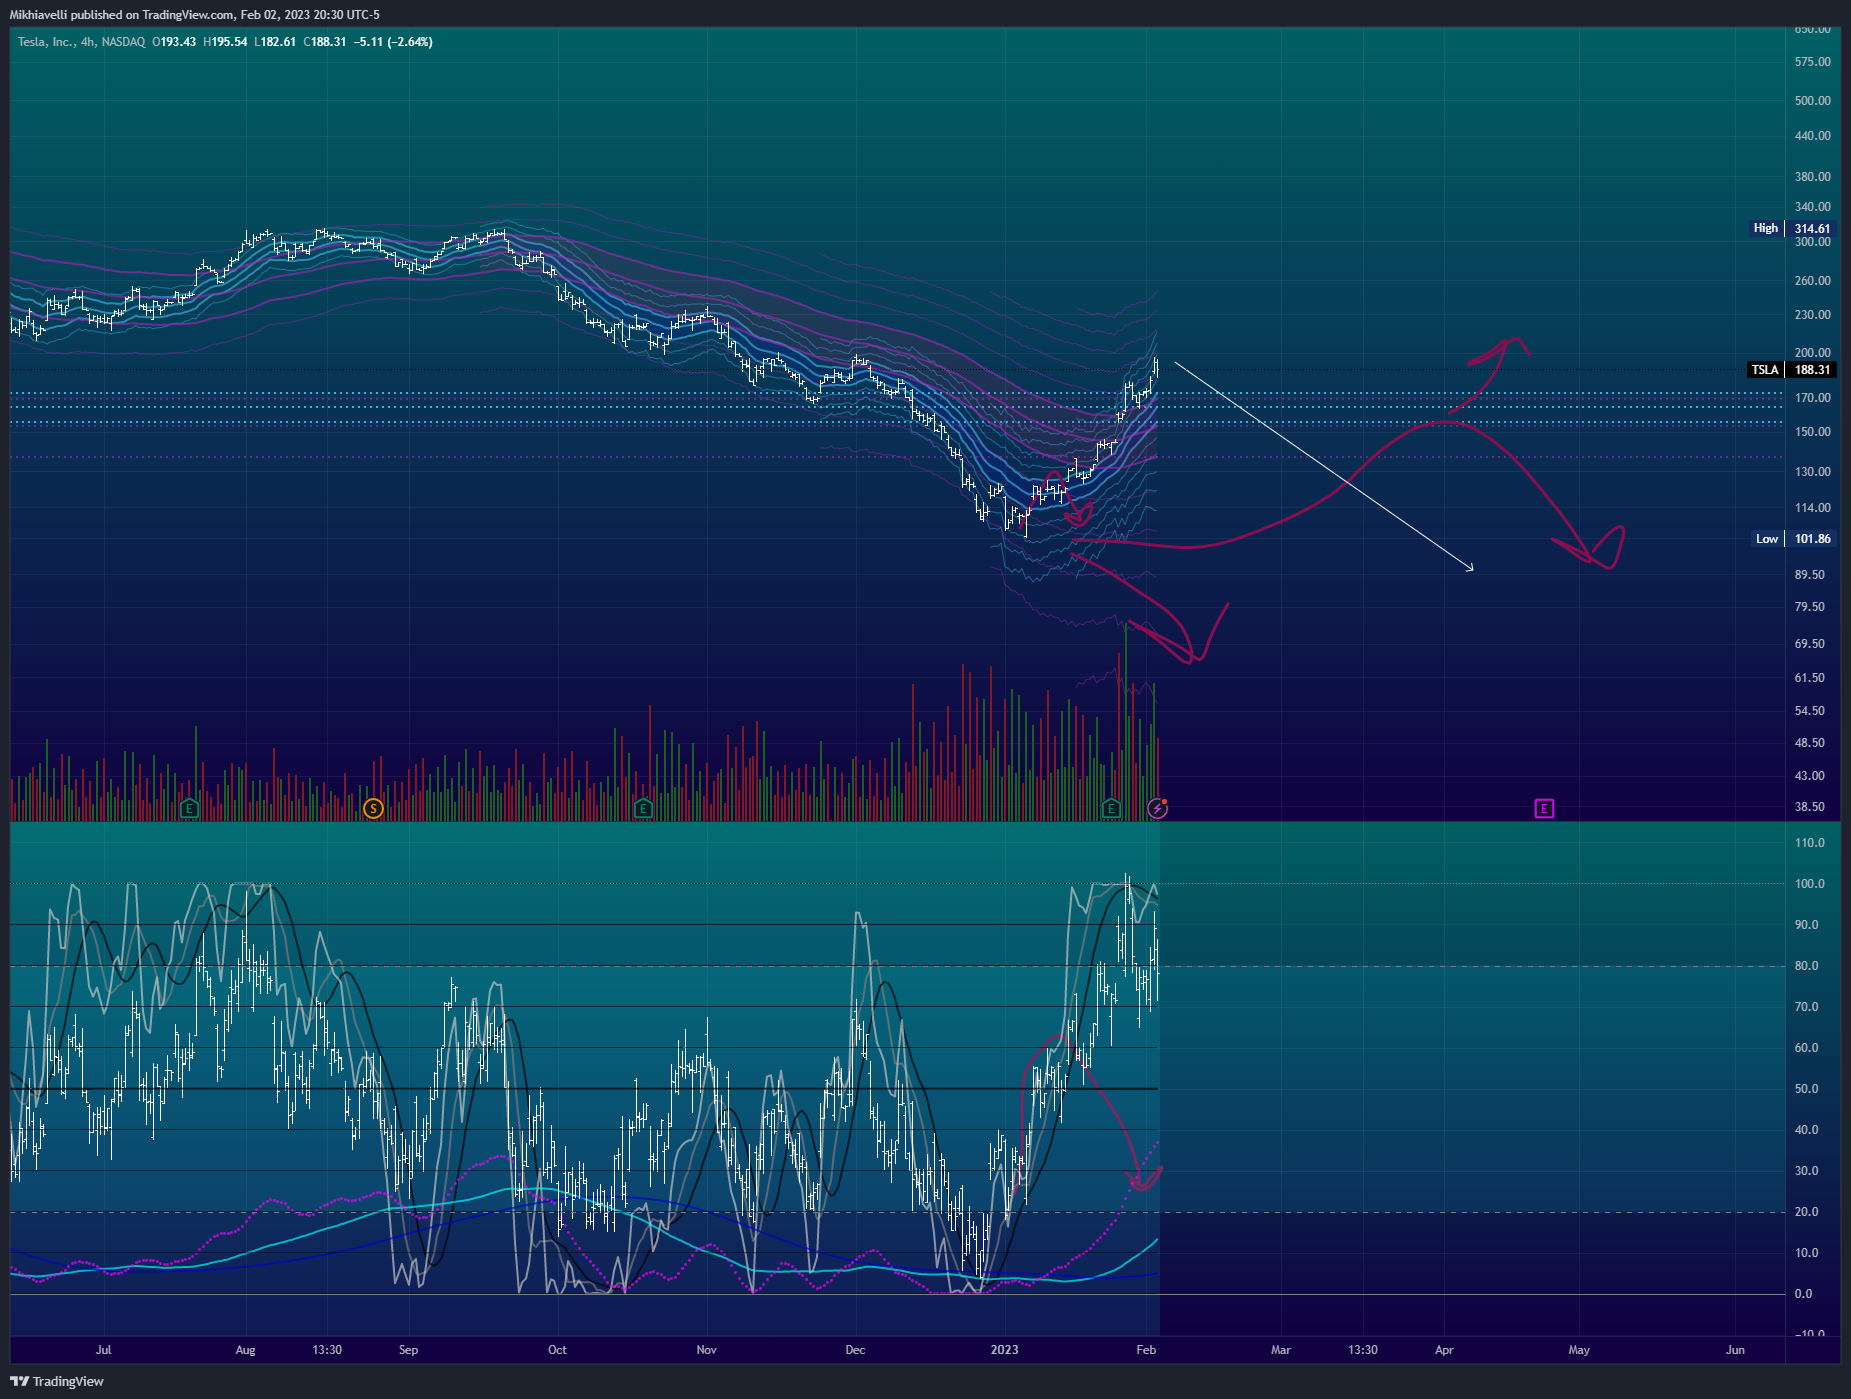Click the '170.00' price scale label
Screen dimensions: 1851x1399
point(1812,398)
